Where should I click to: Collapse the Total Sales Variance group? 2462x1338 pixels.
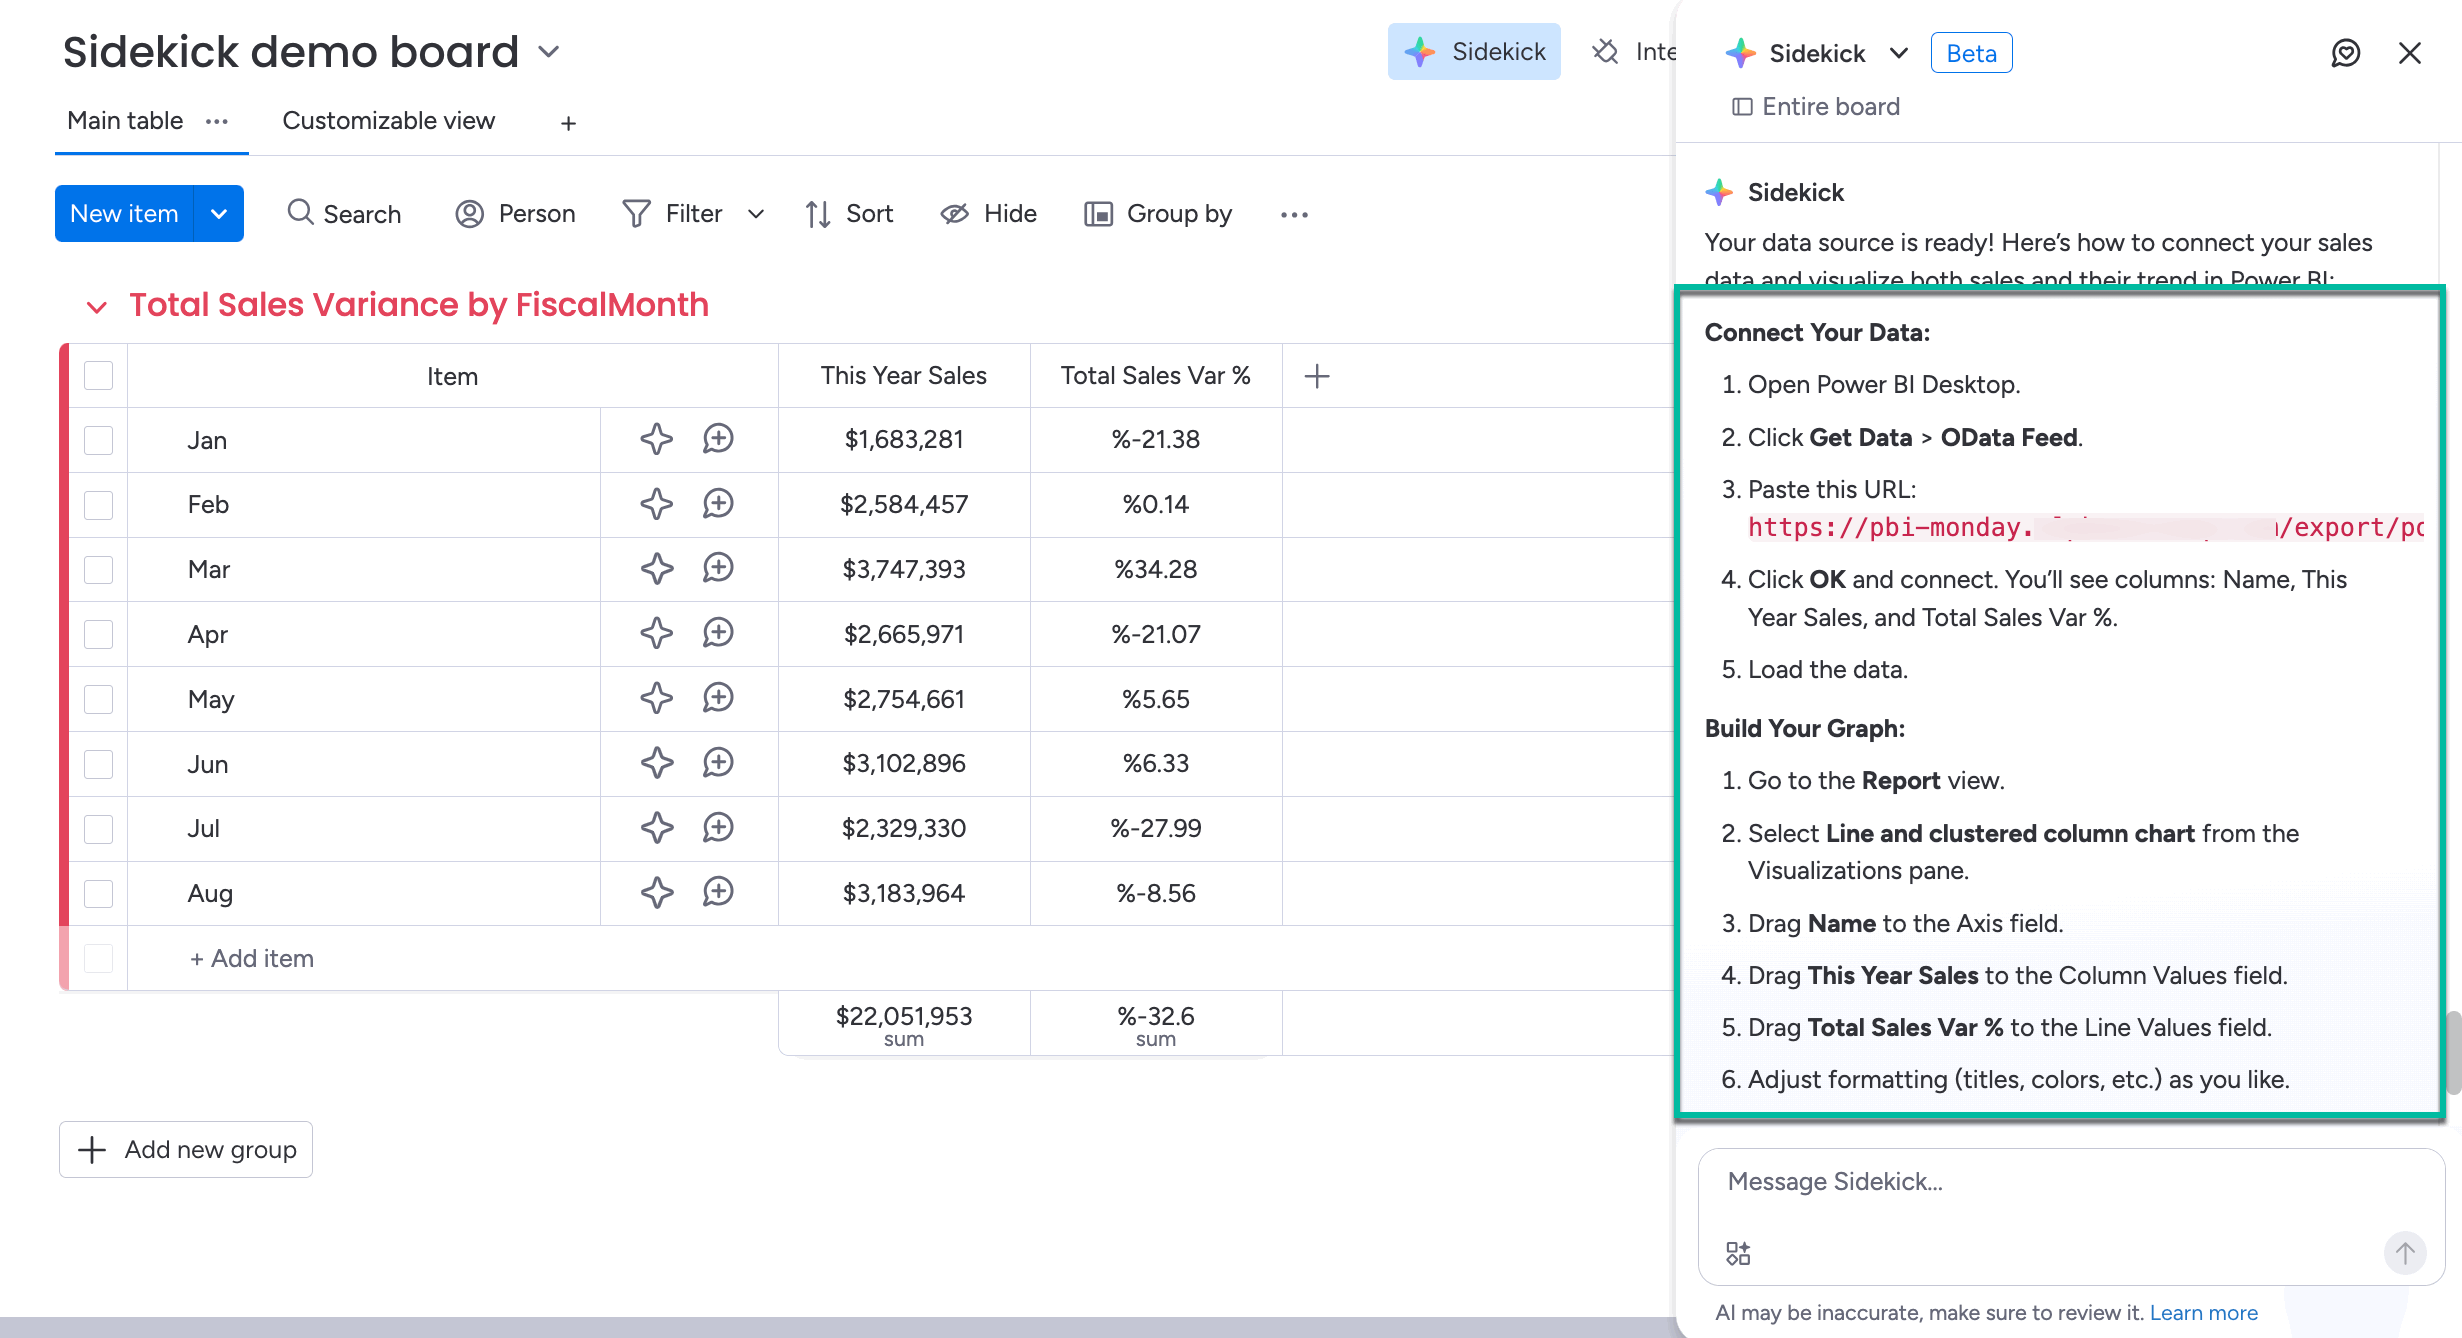pyautogui.click(x=96, y=307)
